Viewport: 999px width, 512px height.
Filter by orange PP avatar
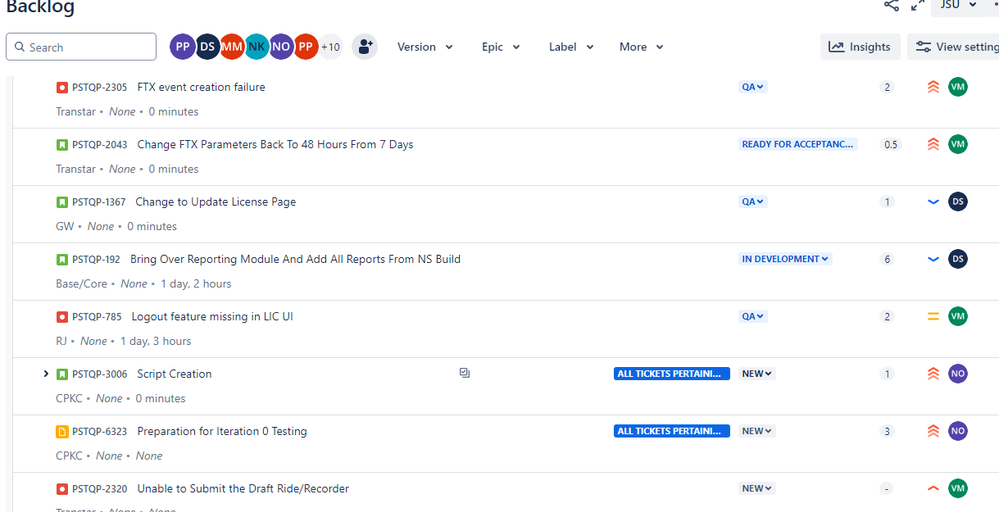[306, 46]
